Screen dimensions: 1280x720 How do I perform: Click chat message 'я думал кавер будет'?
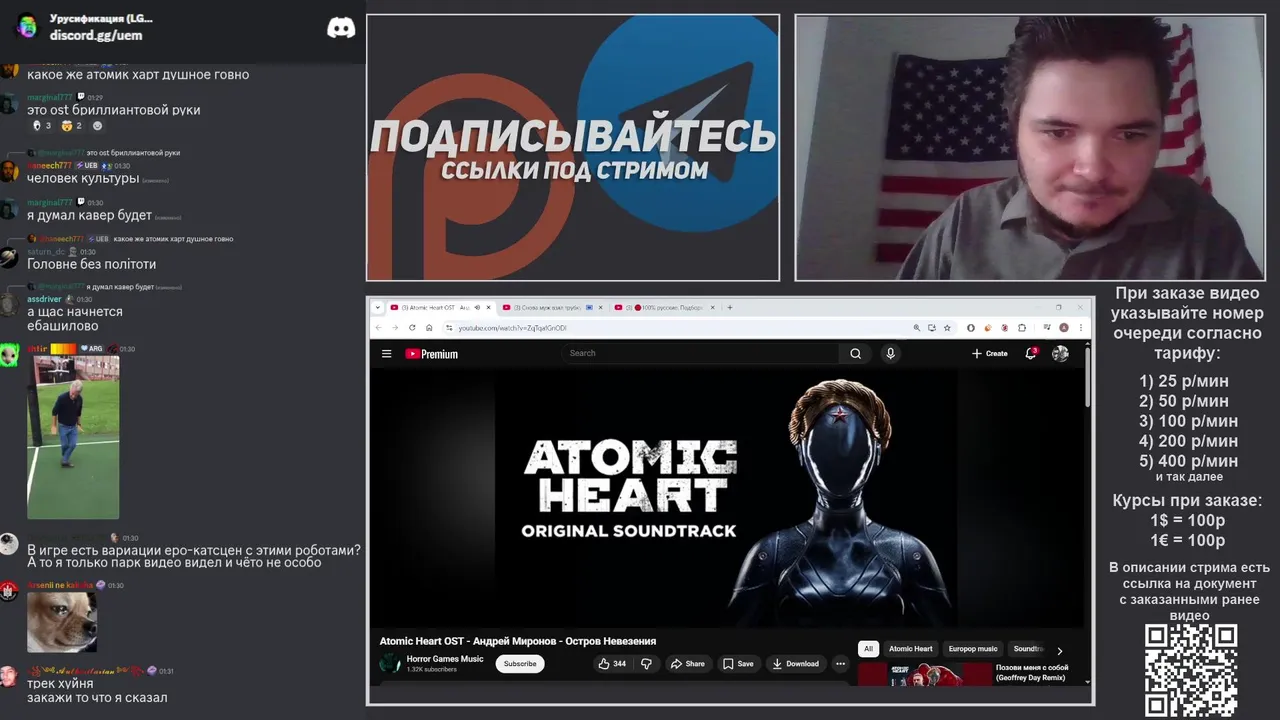click(x=89, y=215)
